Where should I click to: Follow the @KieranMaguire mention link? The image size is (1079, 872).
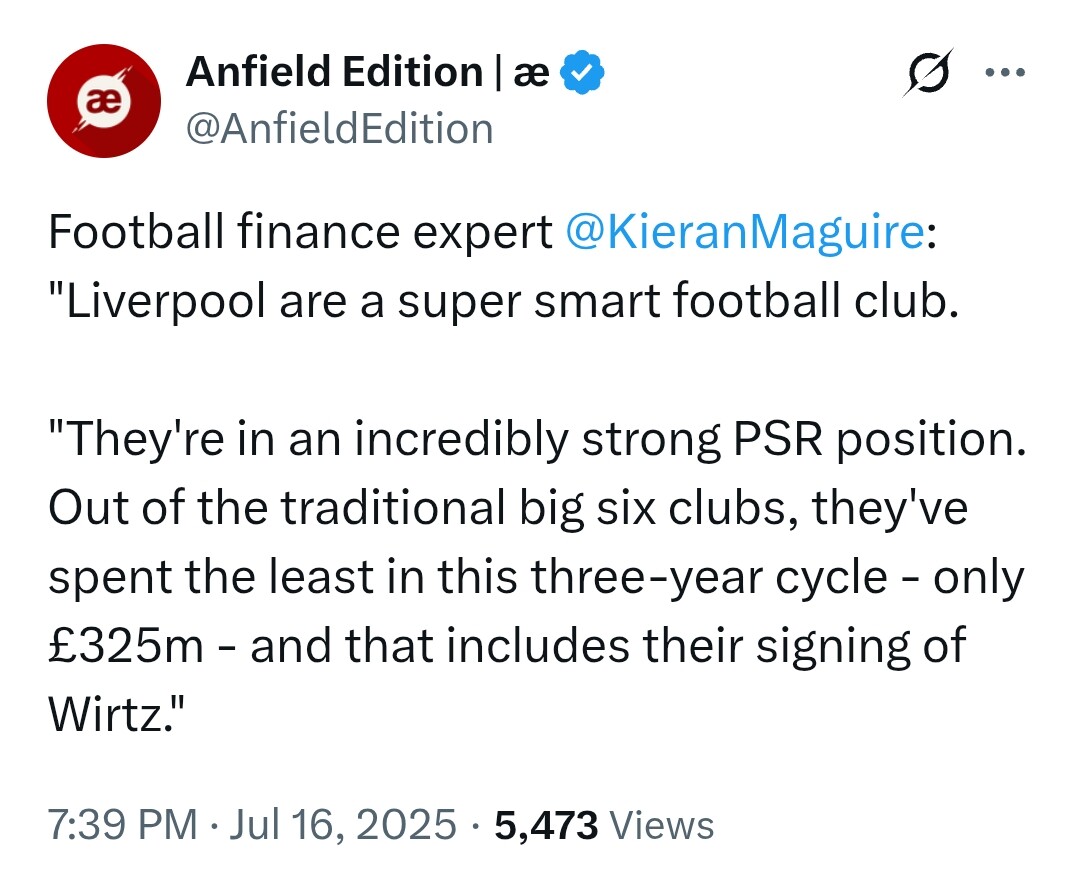pyautogui.click(x=743, y=233)
